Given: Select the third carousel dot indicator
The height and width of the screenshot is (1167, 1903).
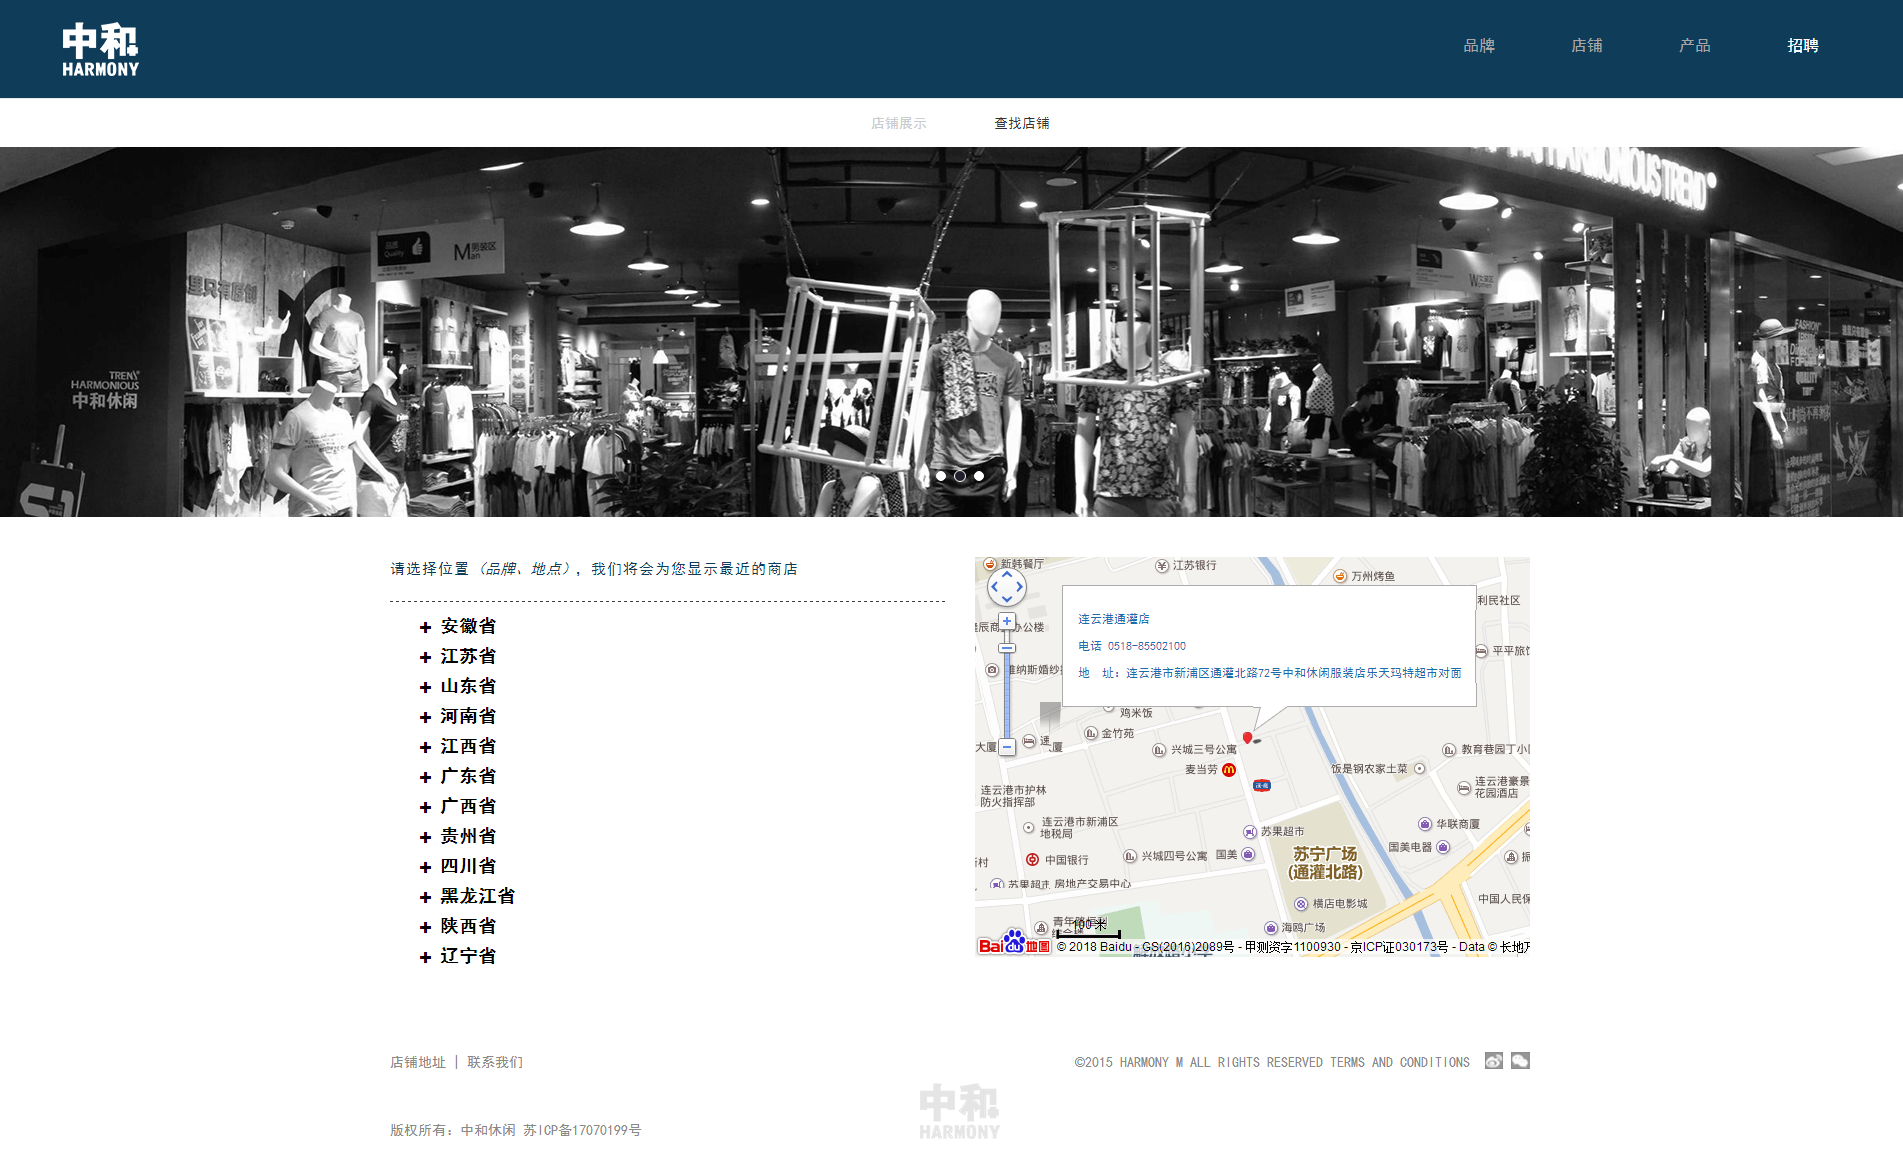Looking at the screenshot, I should 979,476.
